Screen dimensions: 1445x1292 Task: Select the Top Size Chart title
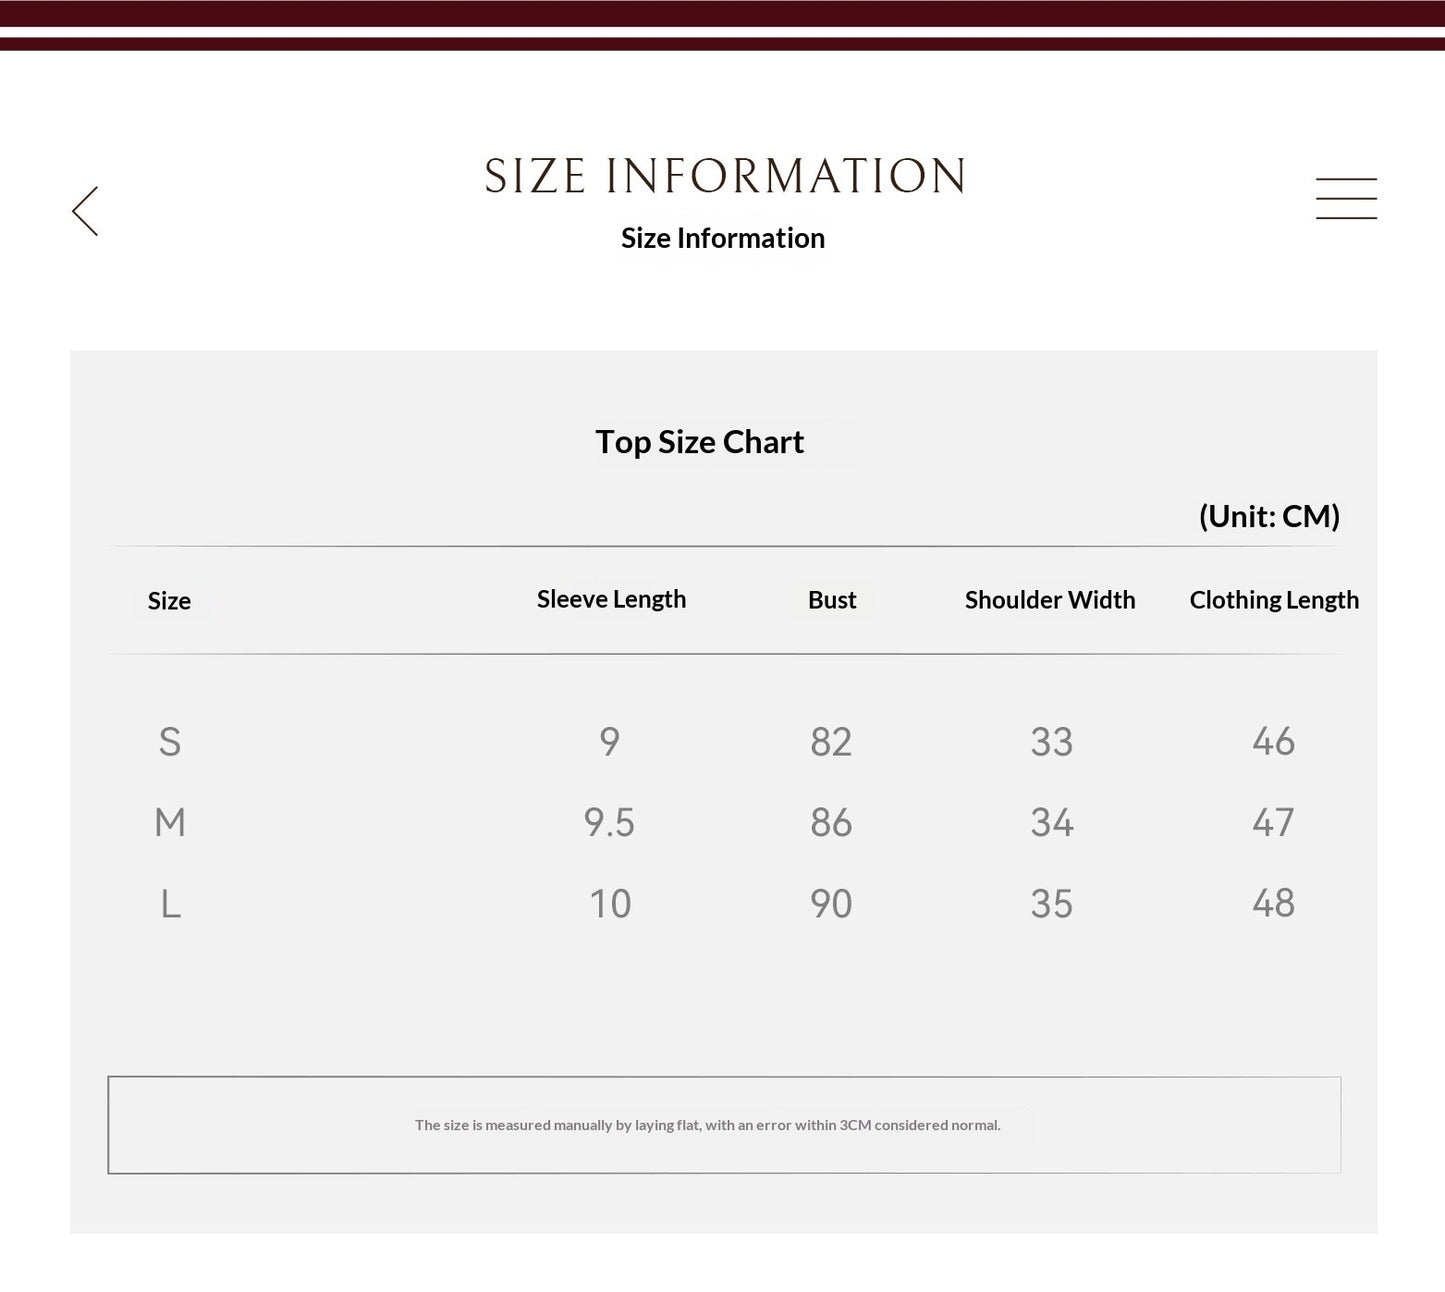pos(699,442)
